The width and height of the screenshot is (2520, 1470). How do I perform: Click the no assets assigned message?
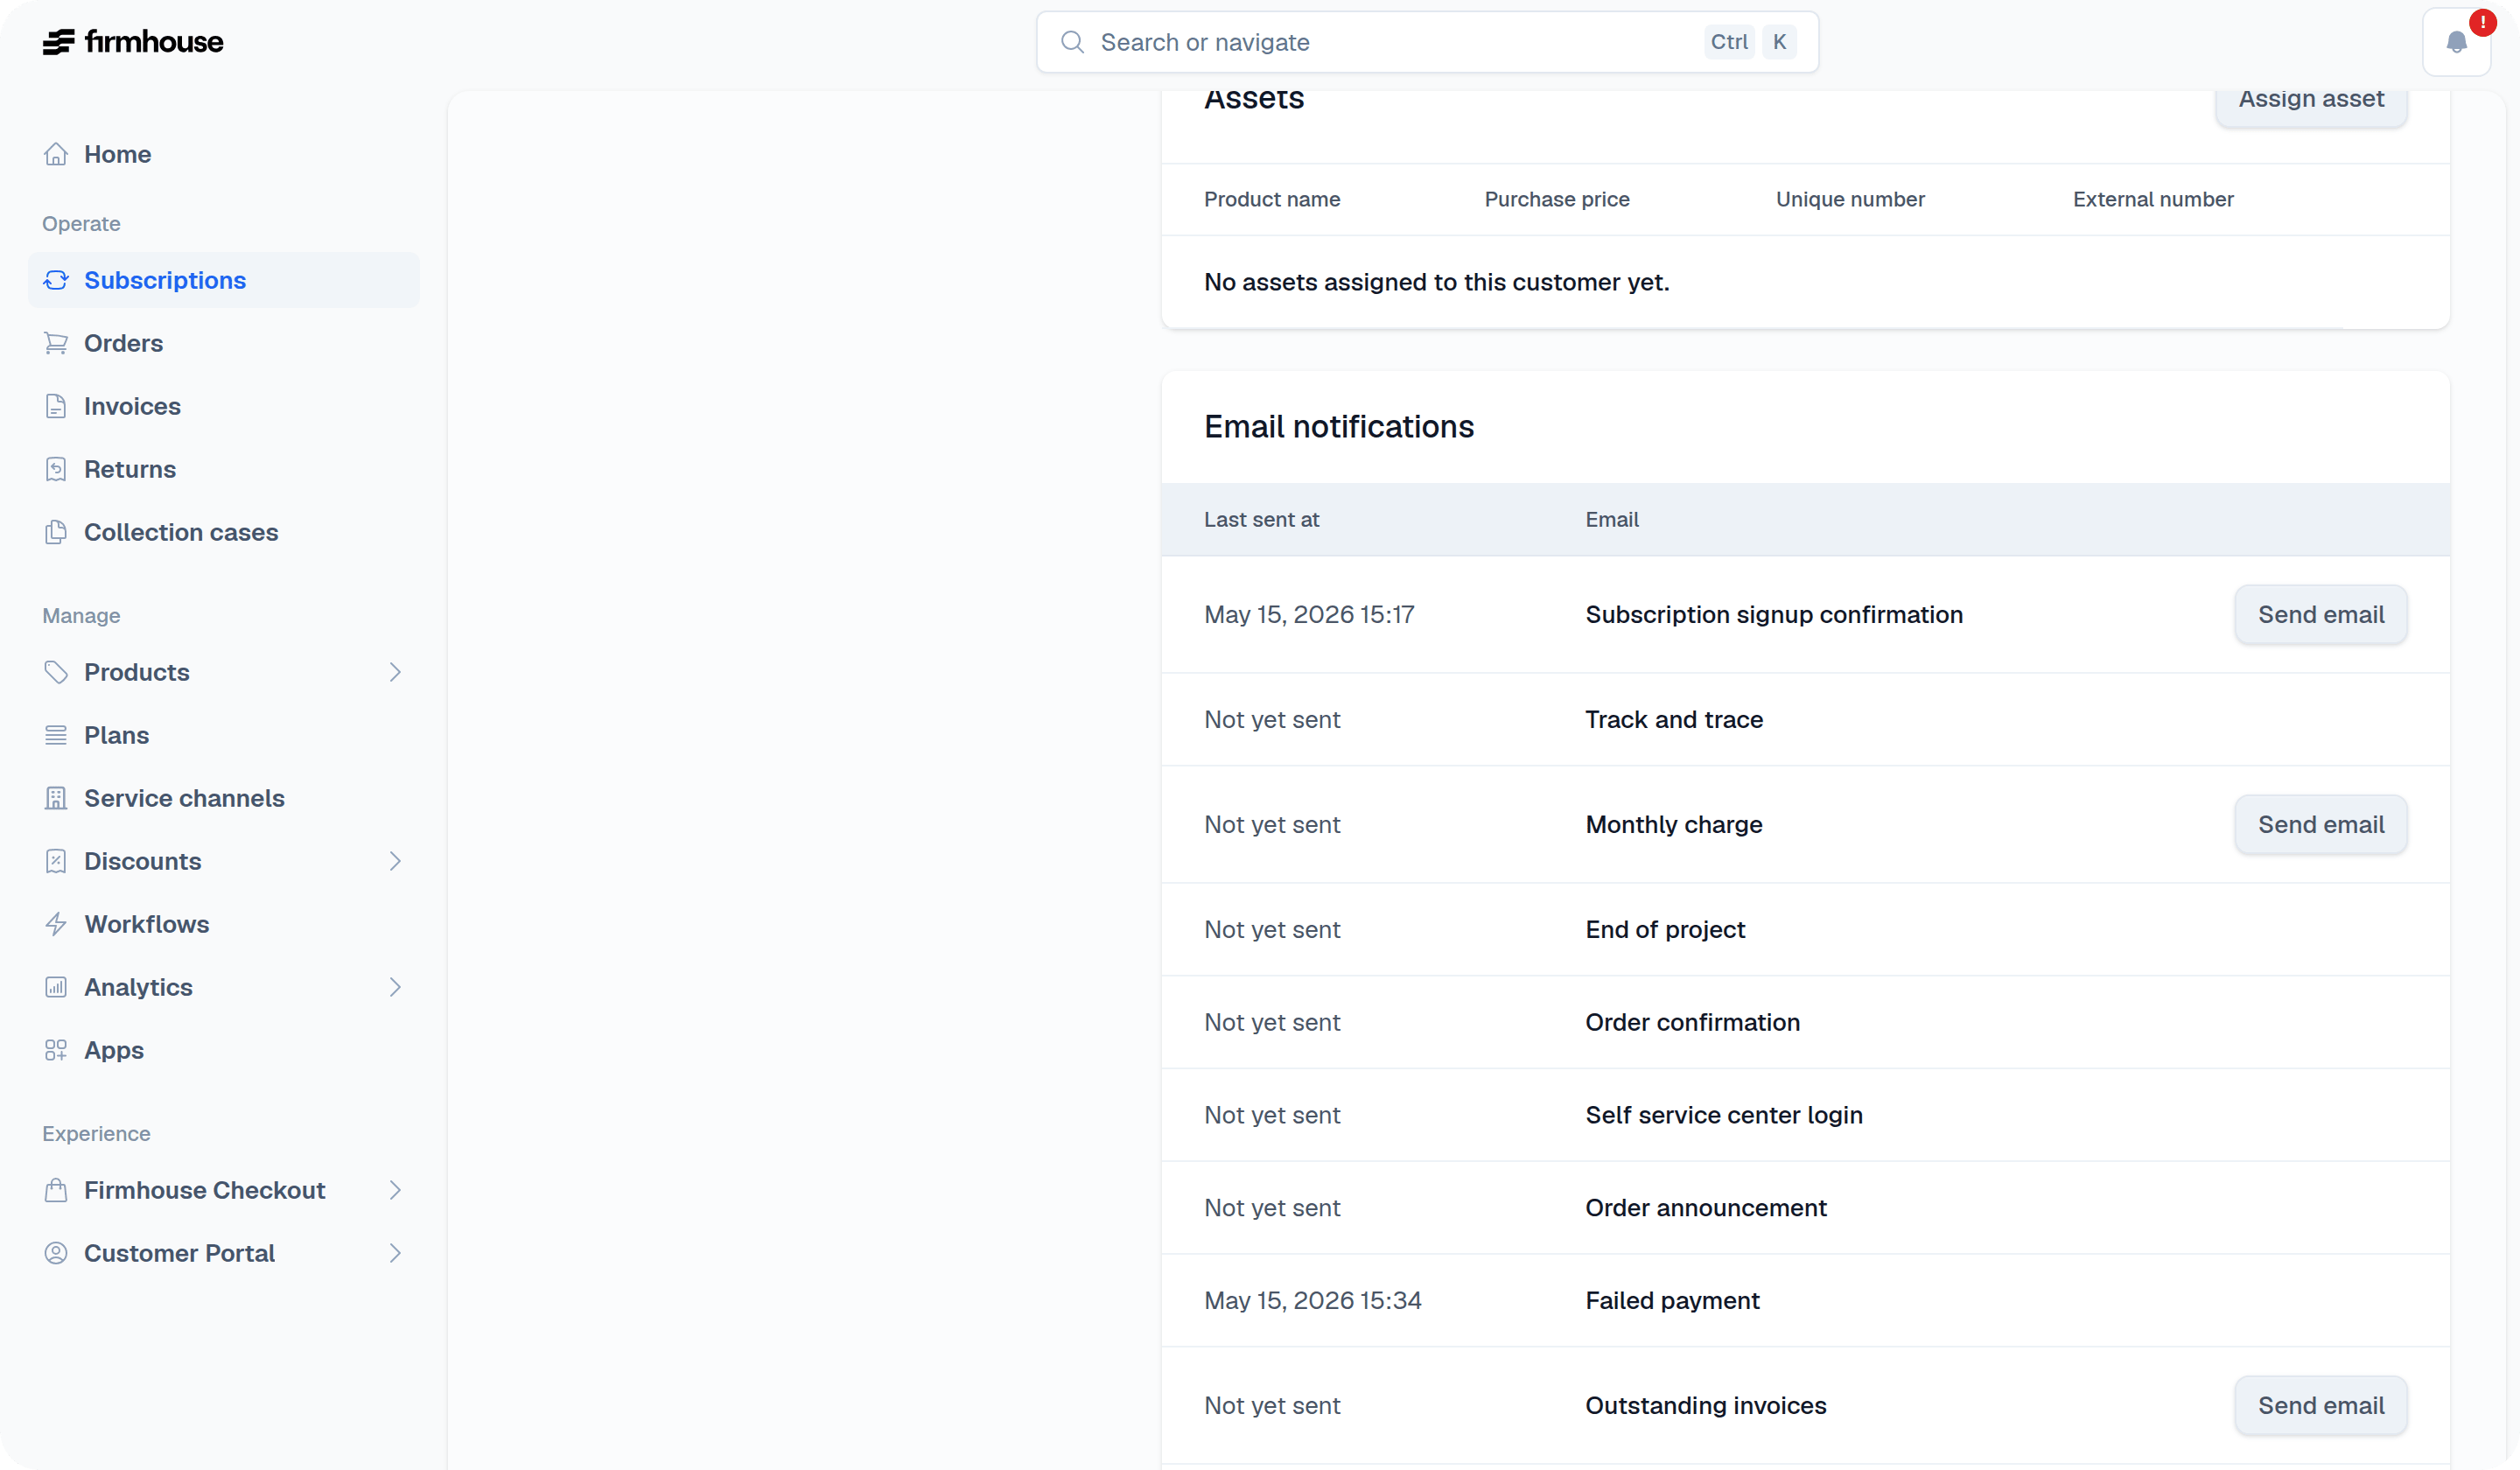(1436, 282)
